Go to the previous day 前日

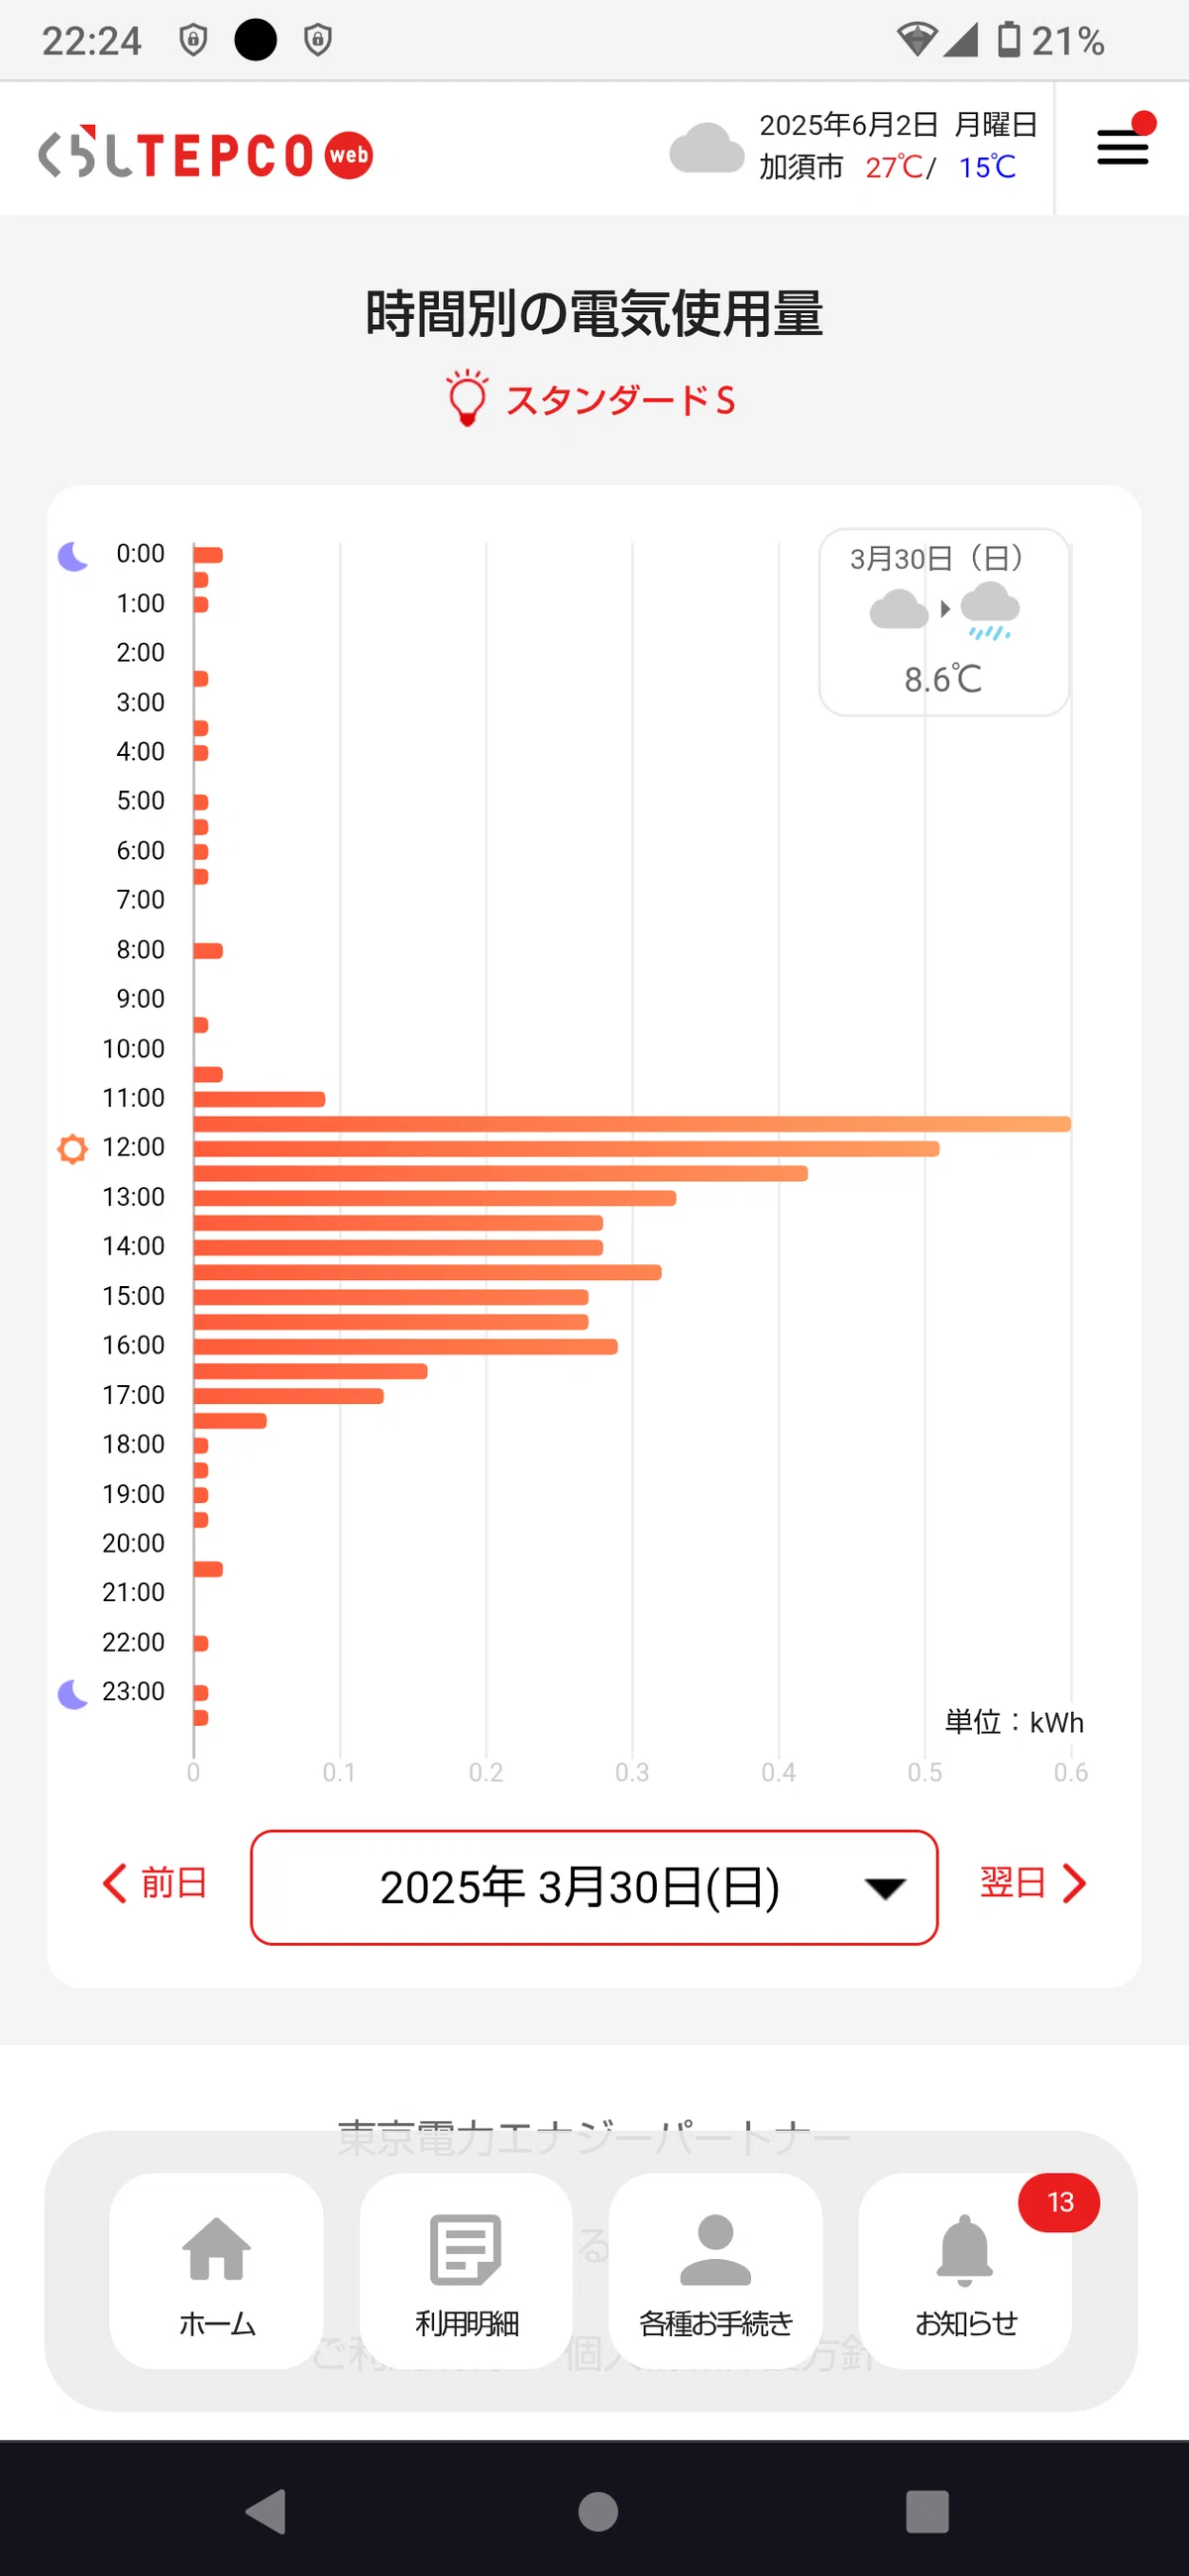pos(155,1883)
